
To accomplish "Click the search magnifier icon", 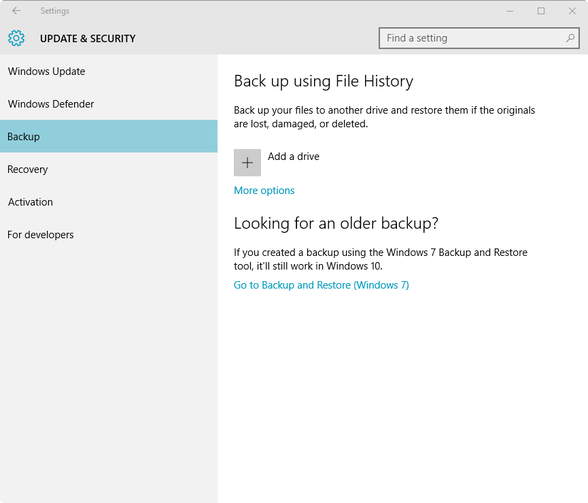I will coord(570,38).
